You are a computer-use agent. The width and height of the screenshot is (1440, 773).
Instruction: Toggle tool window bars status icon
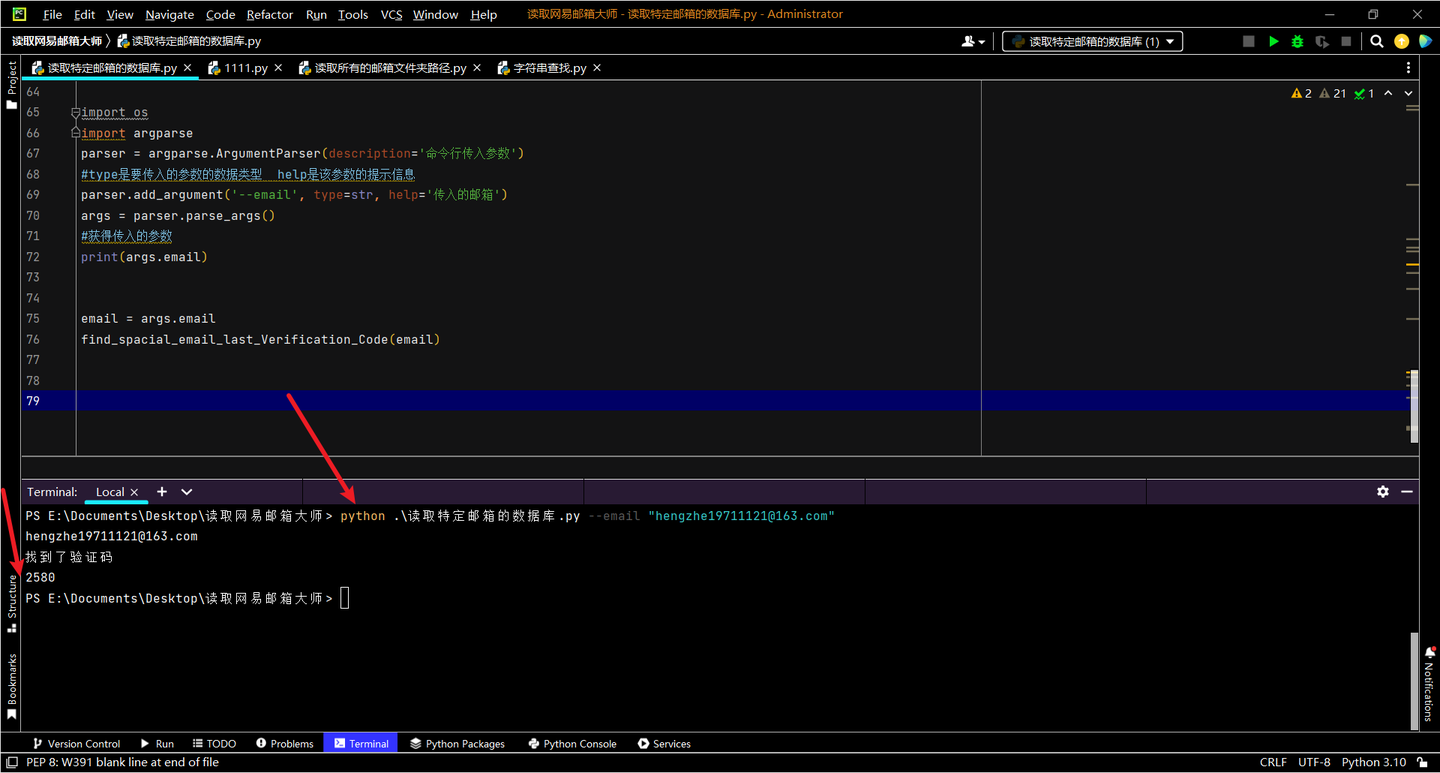click(x=11, y=762)
